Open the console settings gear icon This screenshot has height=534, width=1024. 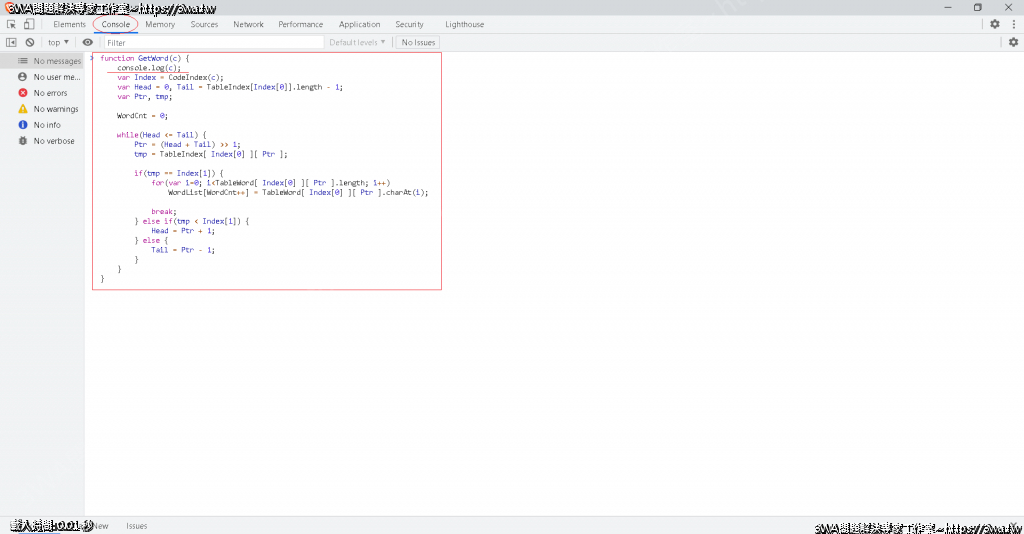click(x=1013, y=42)
